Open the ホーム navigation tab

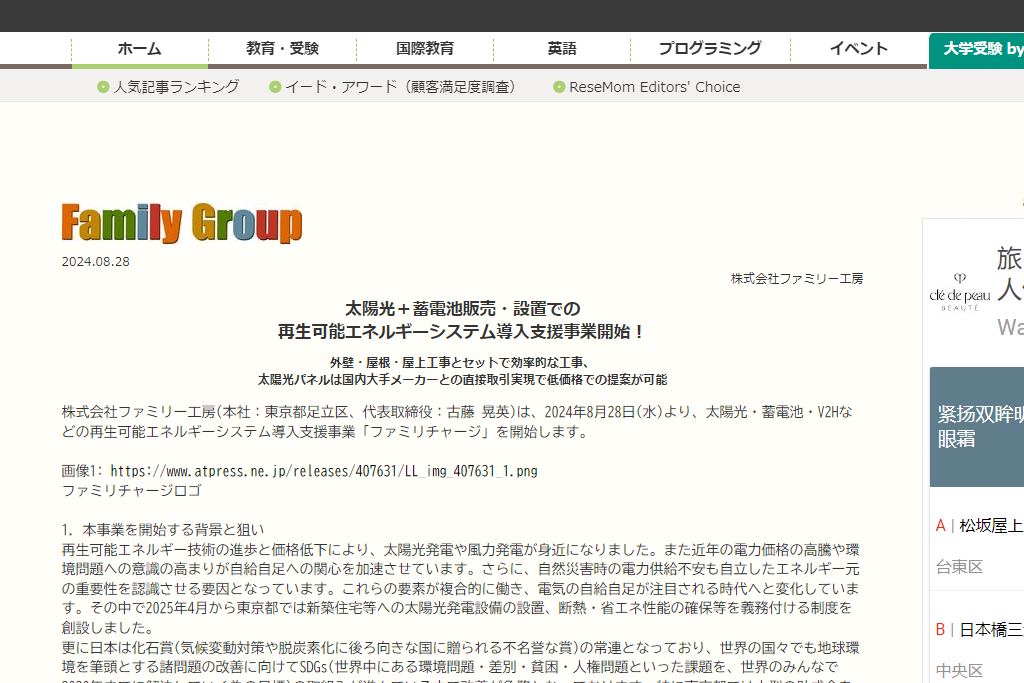click(140, 49)
